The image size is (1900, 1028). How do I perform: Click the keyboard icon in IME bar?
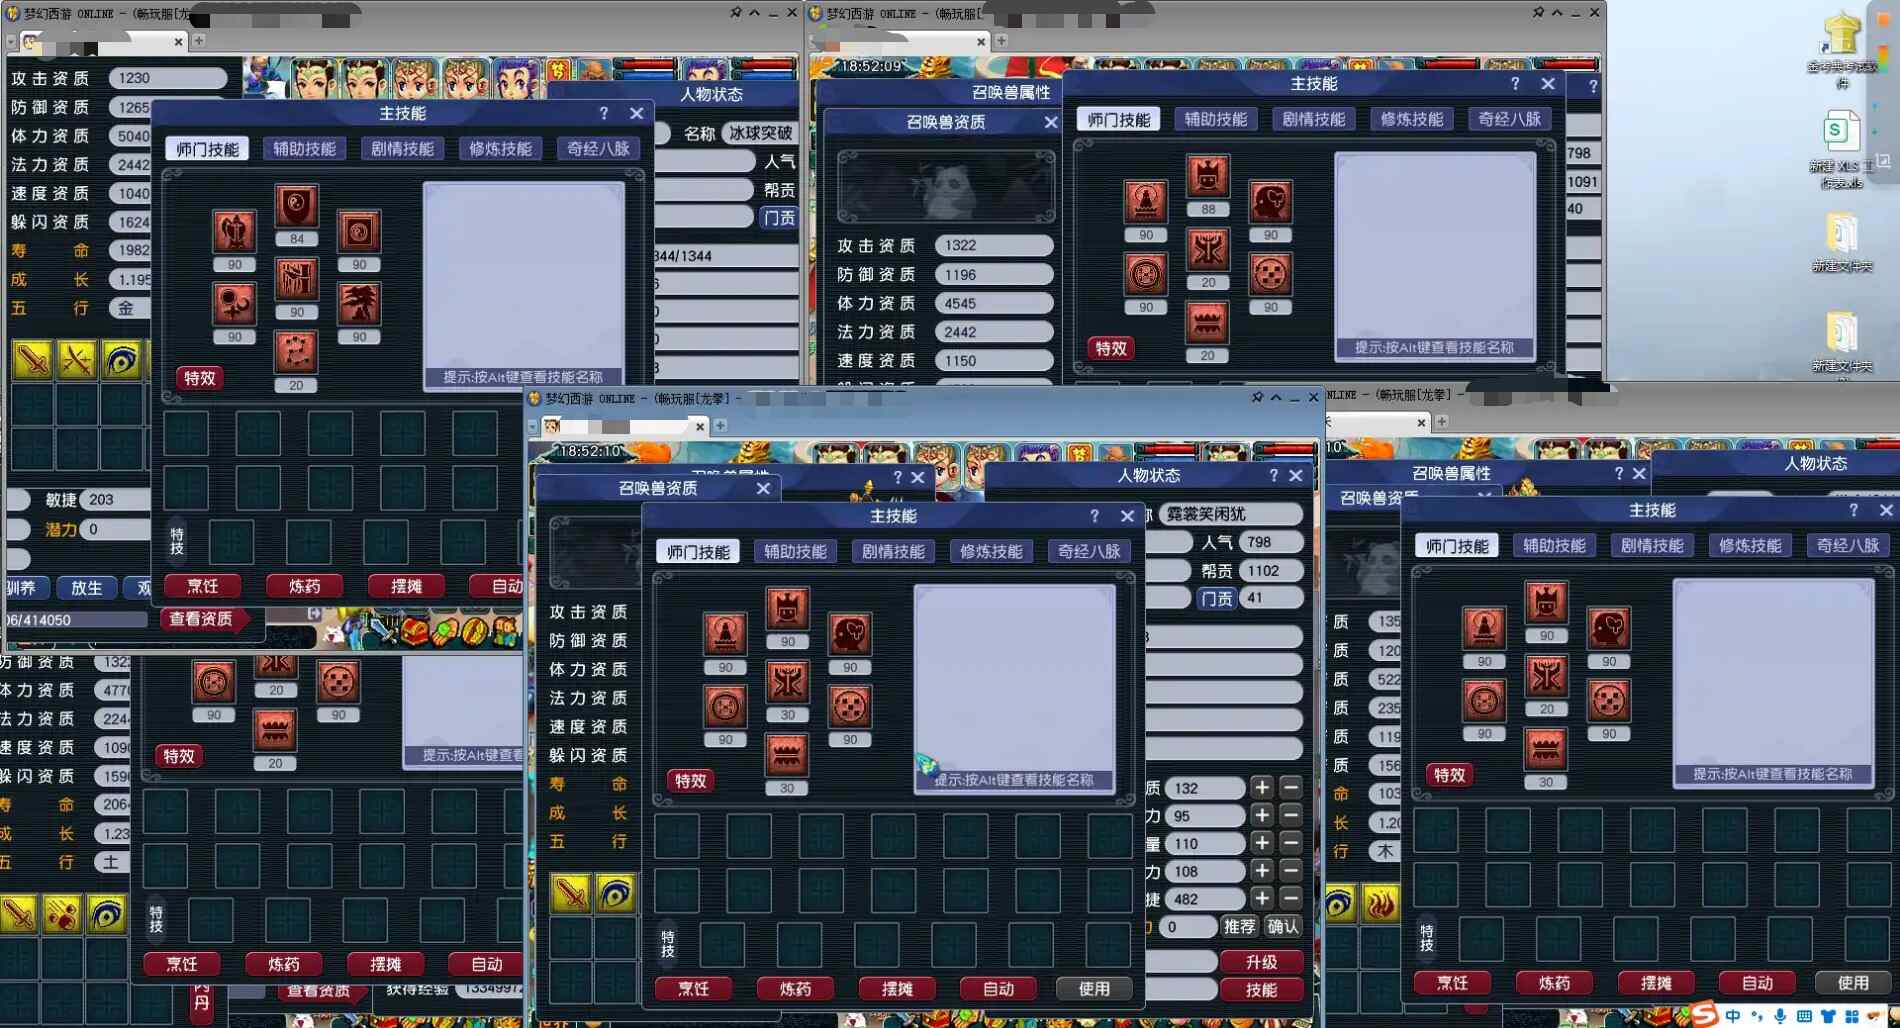point(1805,1016)
